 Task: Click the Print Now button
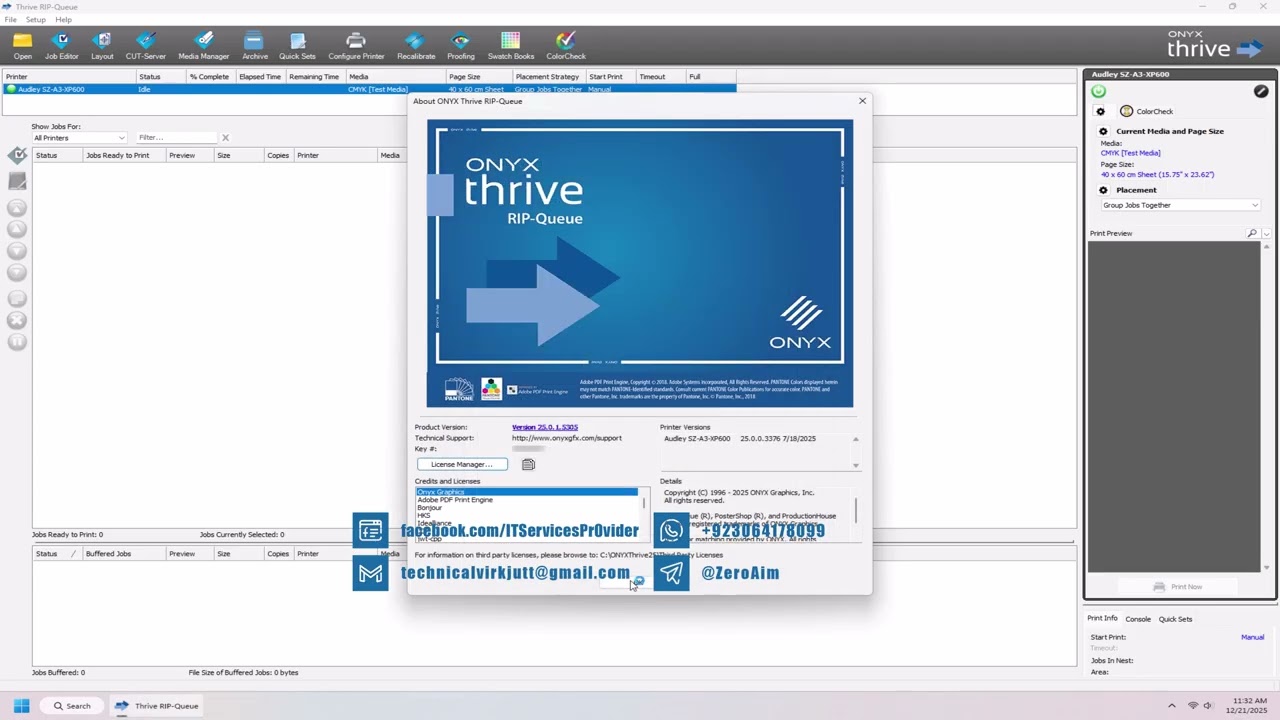point(1178,587)
